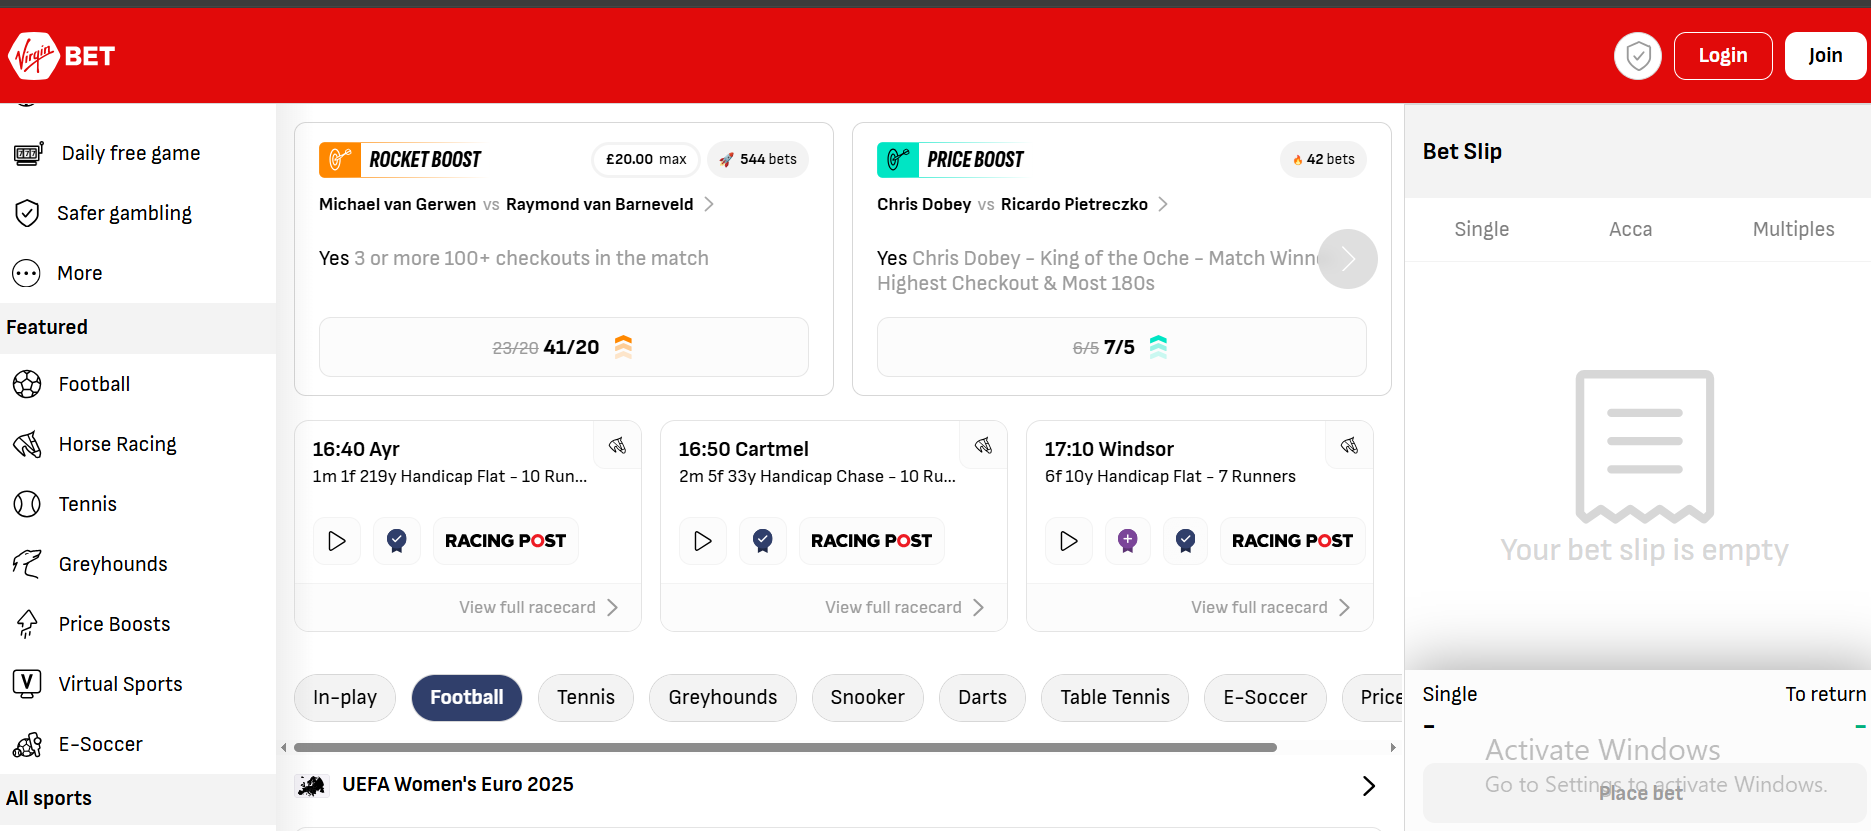The image size is (1871, 831).
Task: Click the horizontal scrollbar under sport chips
Action: (785, 747)
